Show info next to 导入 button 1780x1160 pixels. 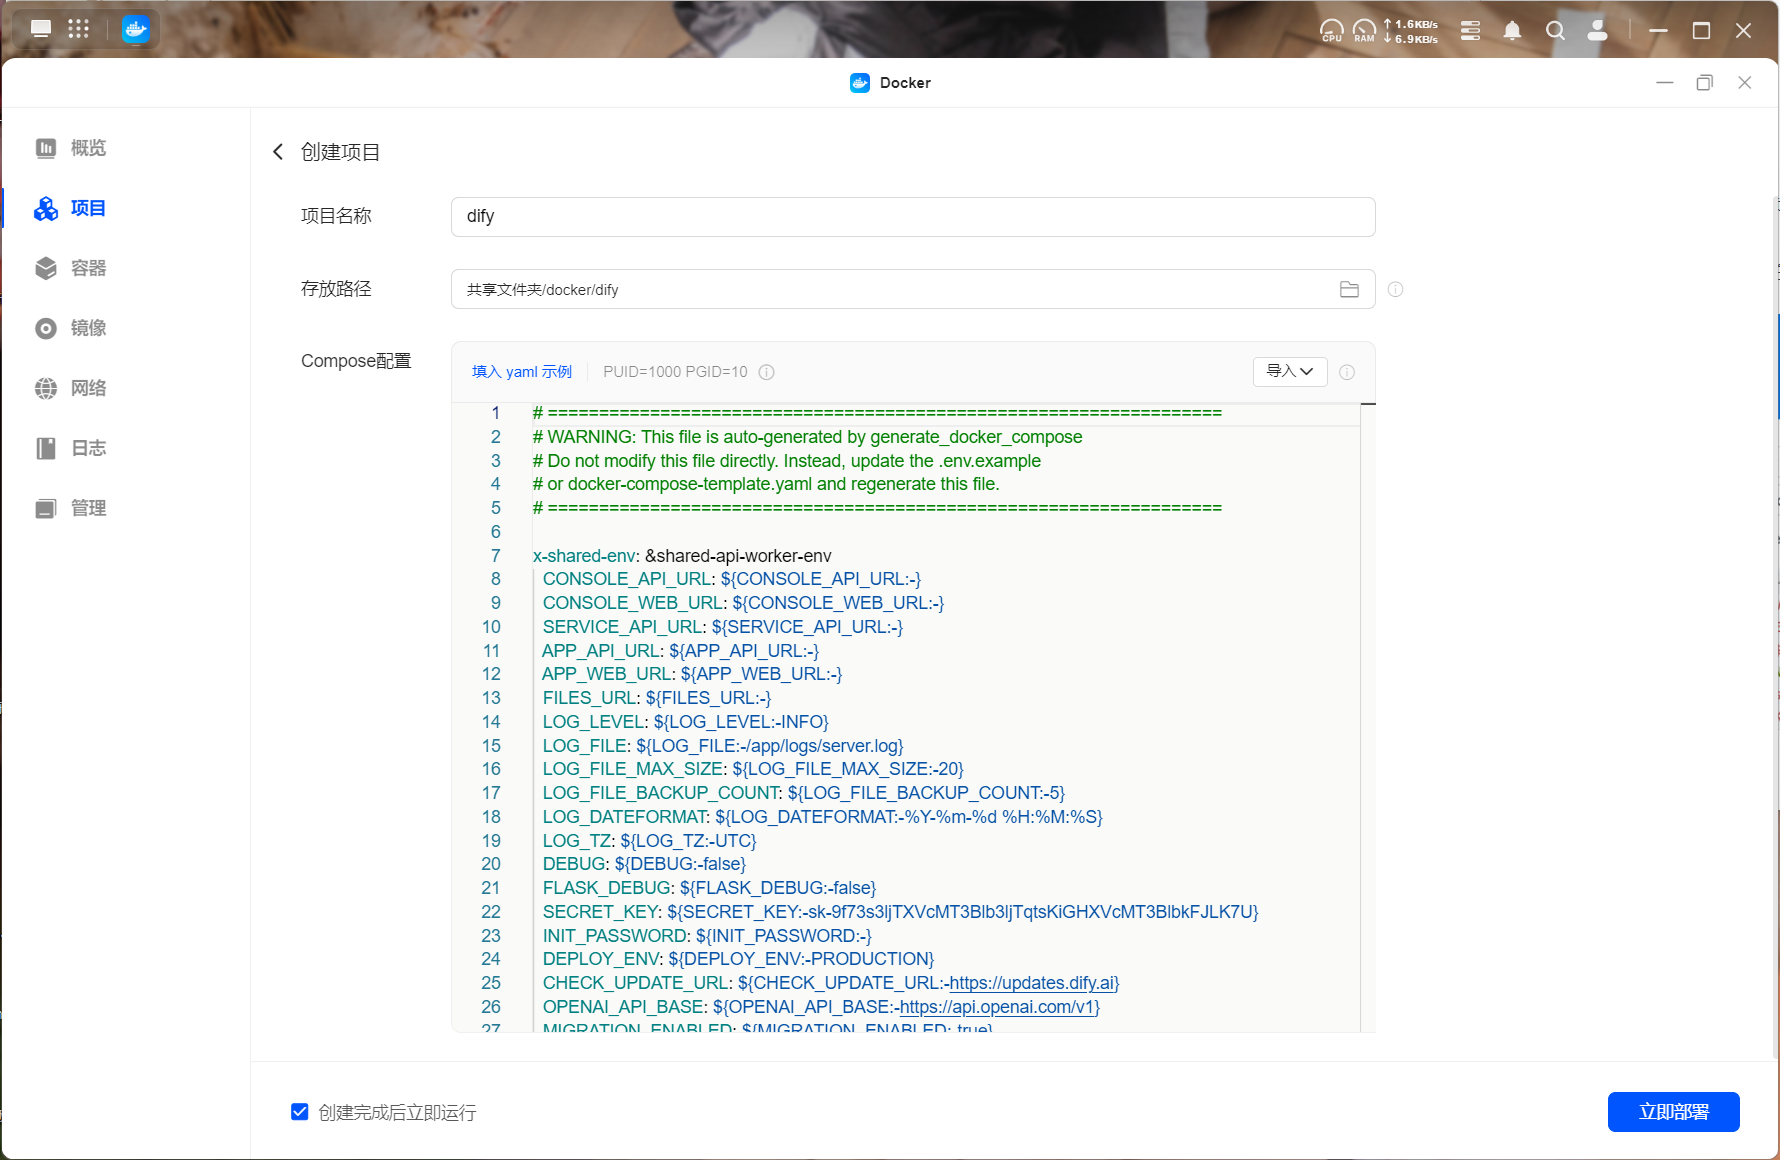coord(1347,372)
